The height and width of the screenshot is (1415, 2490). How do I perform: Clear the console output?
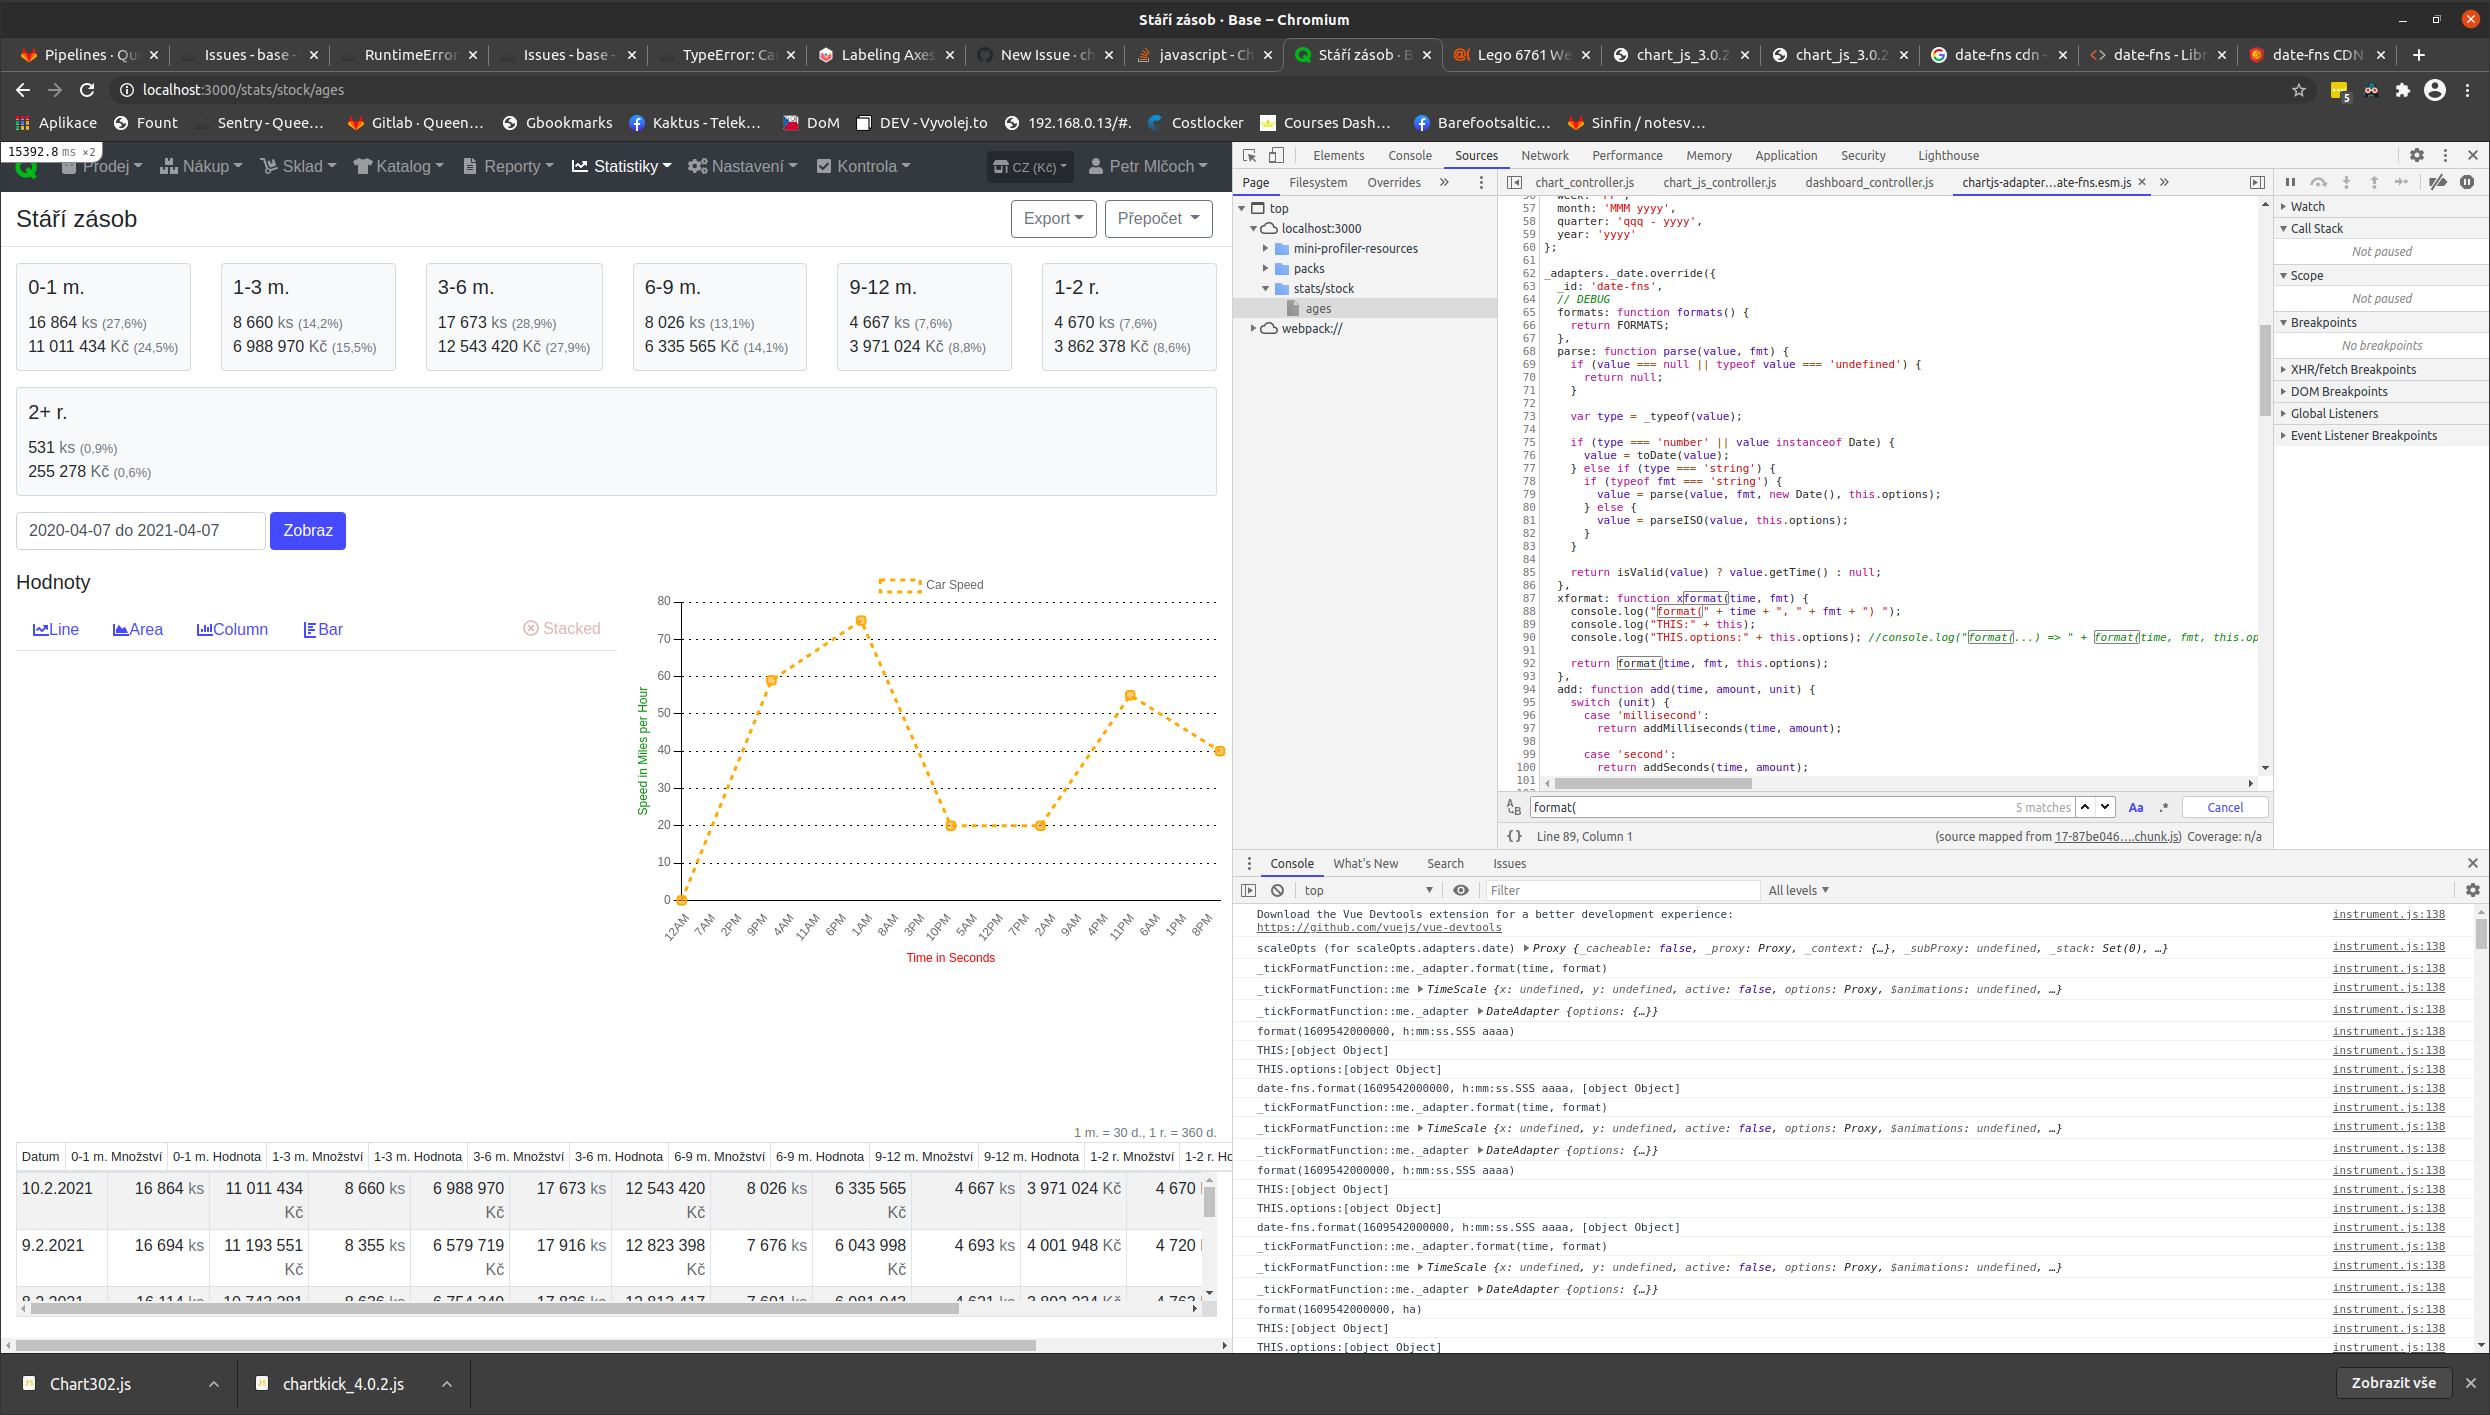[1277, 890]
